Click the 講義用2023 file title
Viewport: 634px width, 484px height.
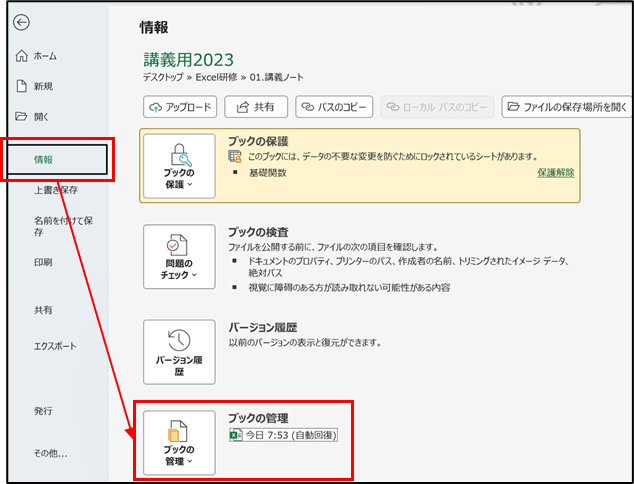[x=188, y=60]
